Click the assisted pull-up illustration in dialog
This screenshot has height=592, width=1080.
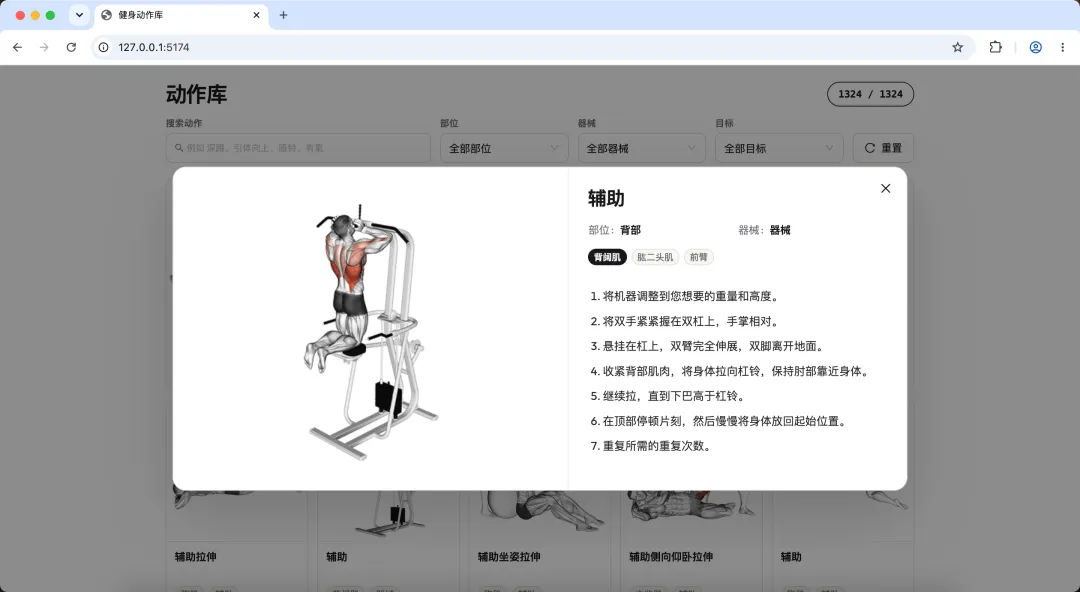371,331
